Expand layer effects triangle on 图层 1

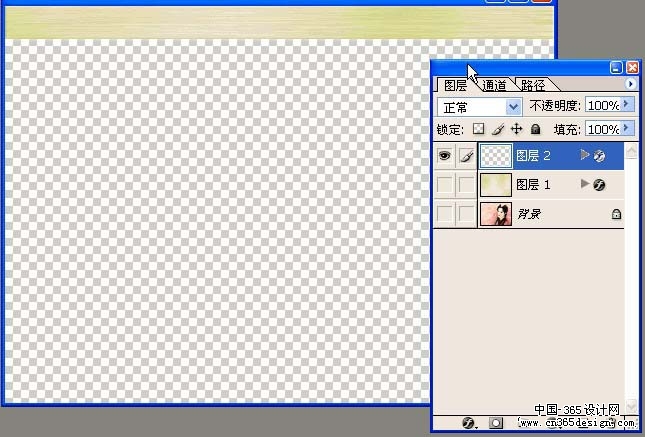pos(585,184)
